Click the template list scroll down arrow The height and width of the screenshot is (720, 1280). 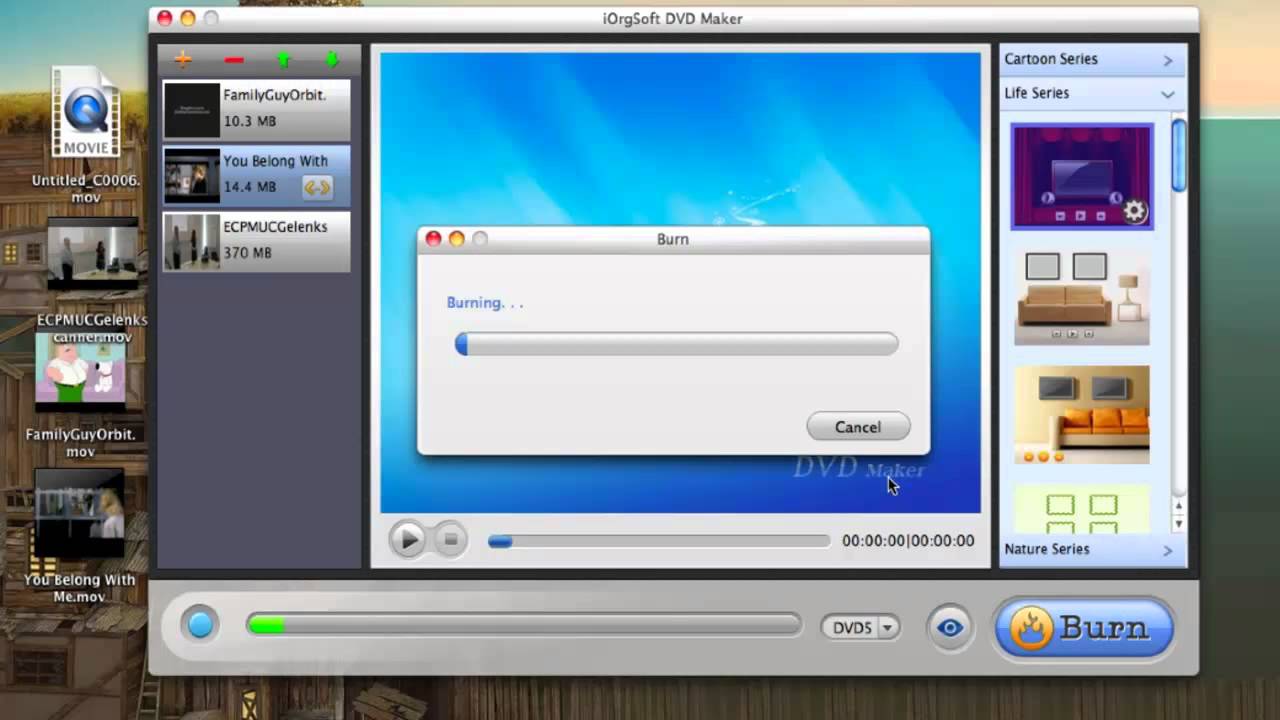click(1179, 524)
